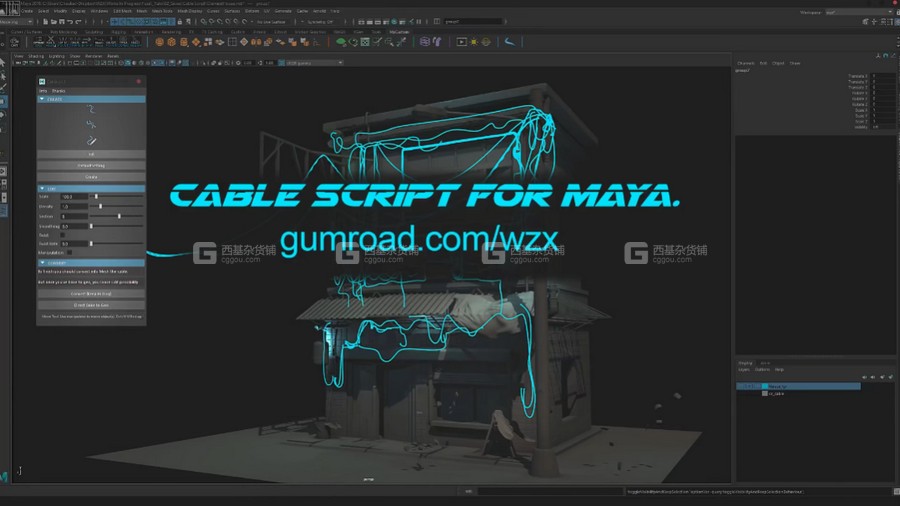
Task: Click the Undo arrow icon
Action: click(70, 22)
